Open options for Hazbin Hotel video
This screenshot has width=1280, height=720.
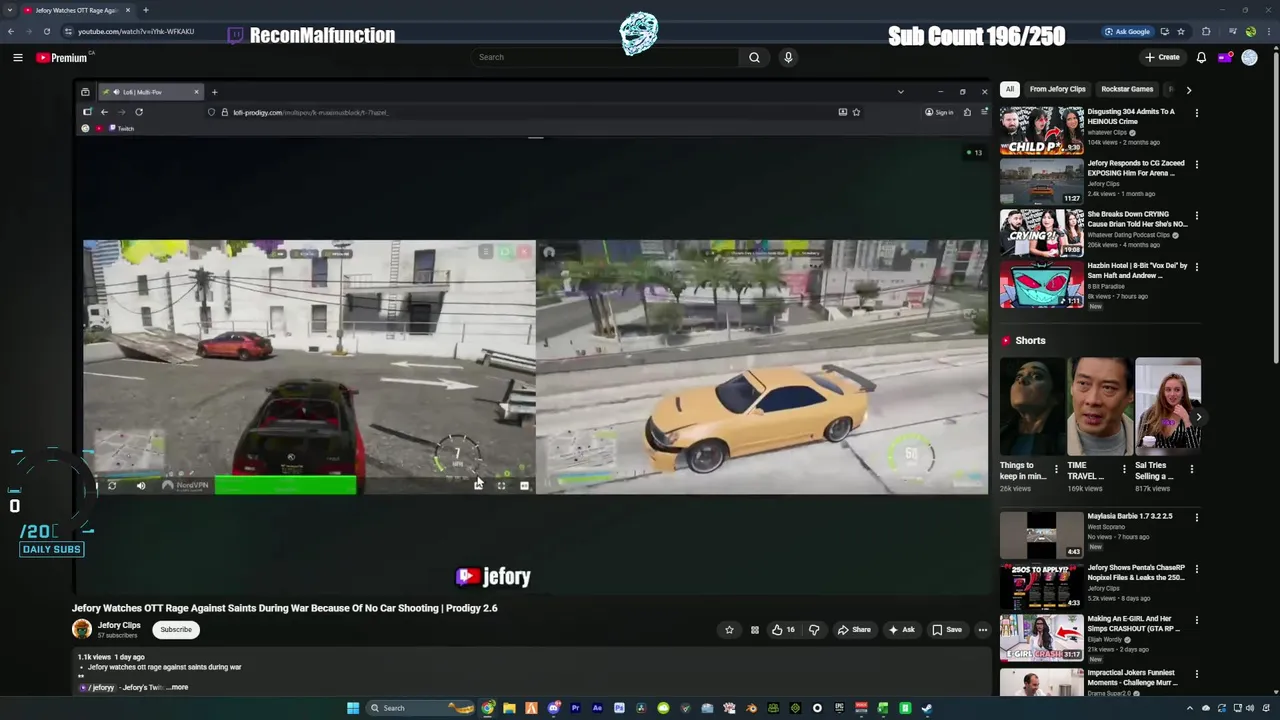pyautogui.click(x=1196, y=267)
